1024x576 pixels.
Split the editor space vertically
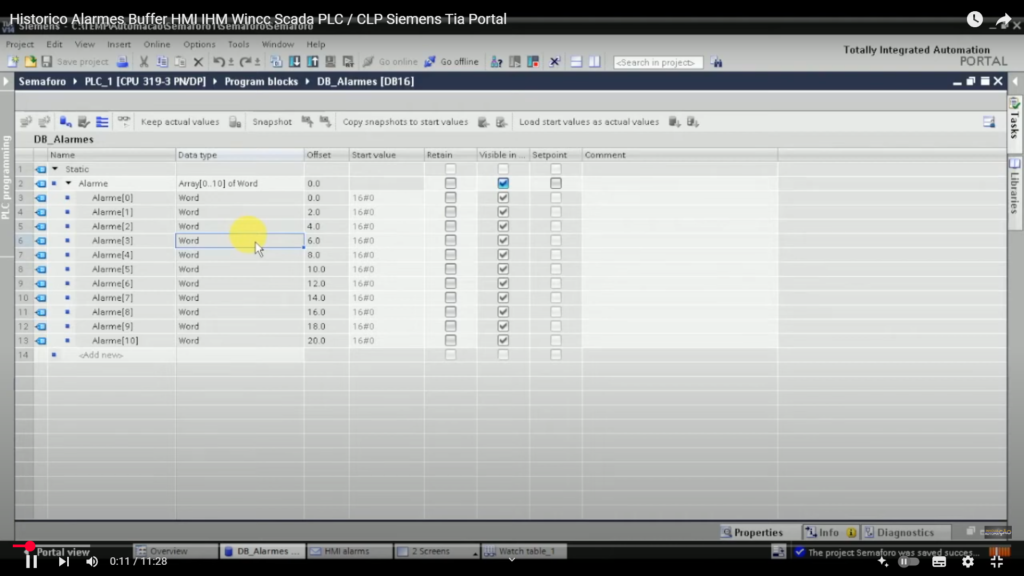(594, 62)
